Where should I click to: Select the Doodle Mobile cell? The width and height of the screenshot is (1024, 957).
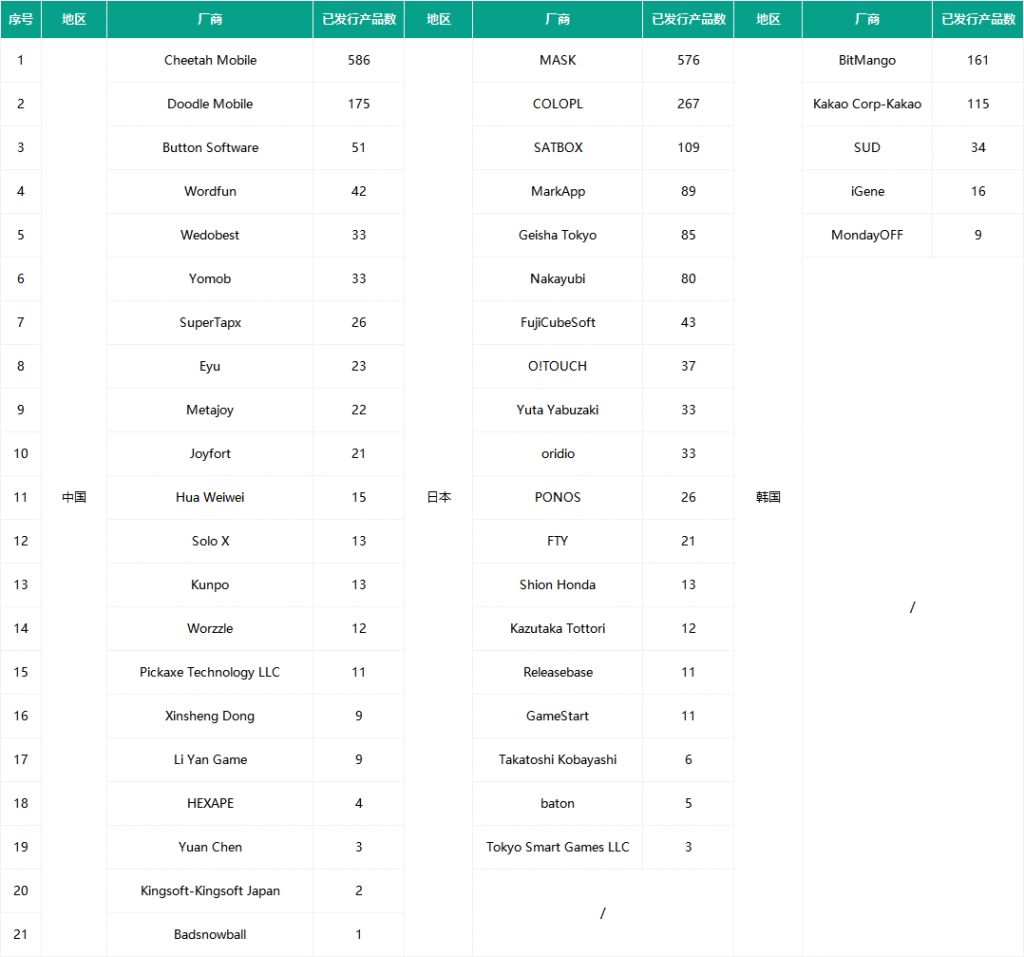point(210,104)
